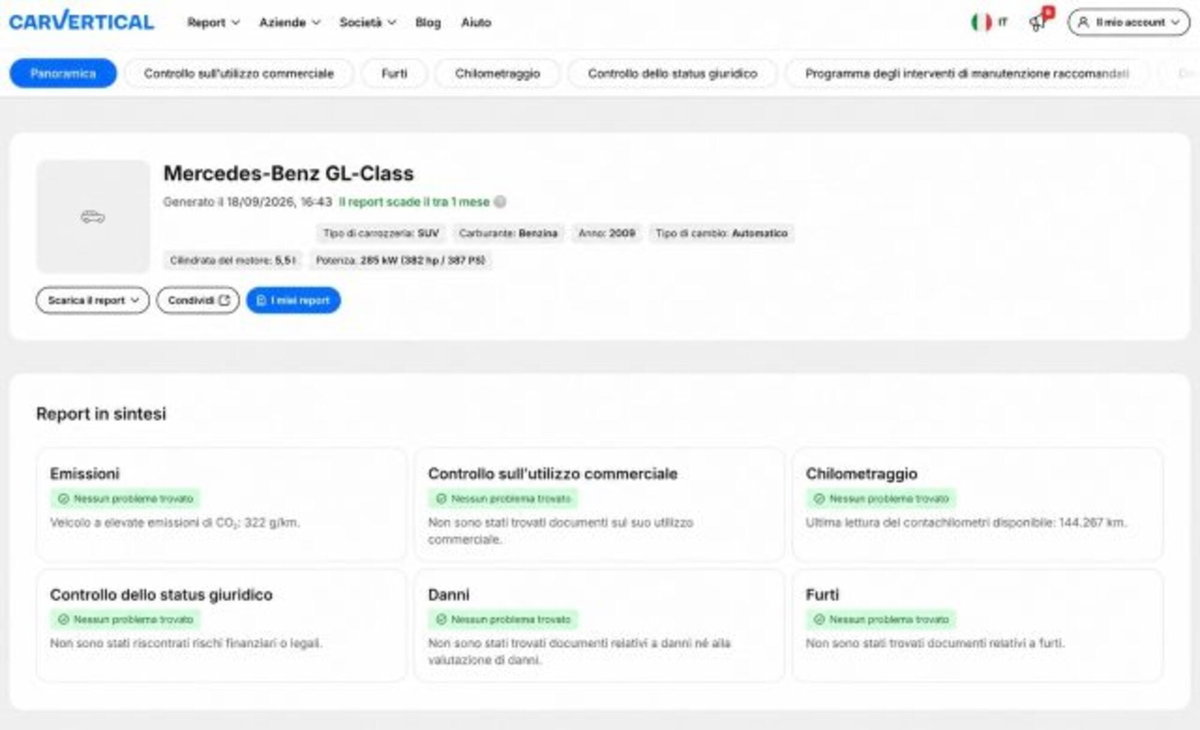Expand the Scarica il report dropdown
Image resolution: width=1200 pixels, height=730 pixels.
92,300
